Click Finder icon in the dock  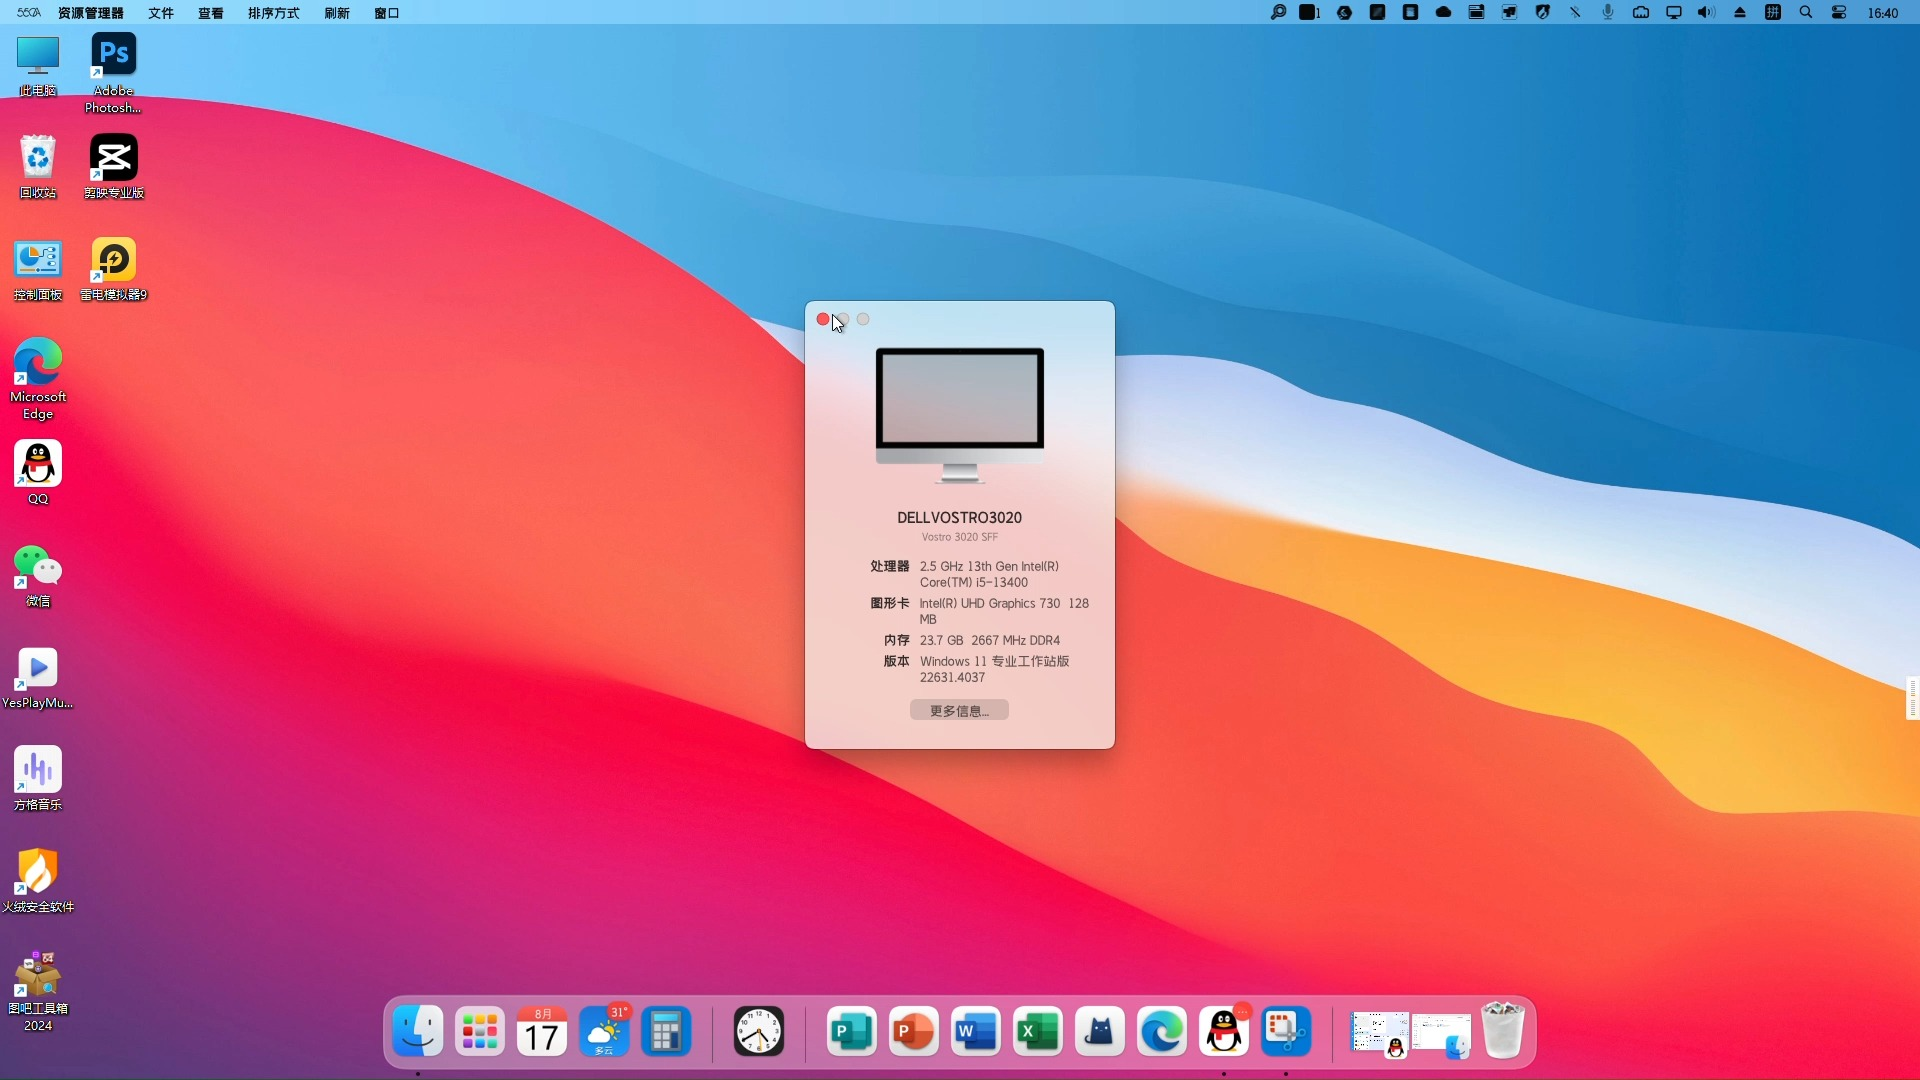pyautogui.click(x=418, y=1031)
